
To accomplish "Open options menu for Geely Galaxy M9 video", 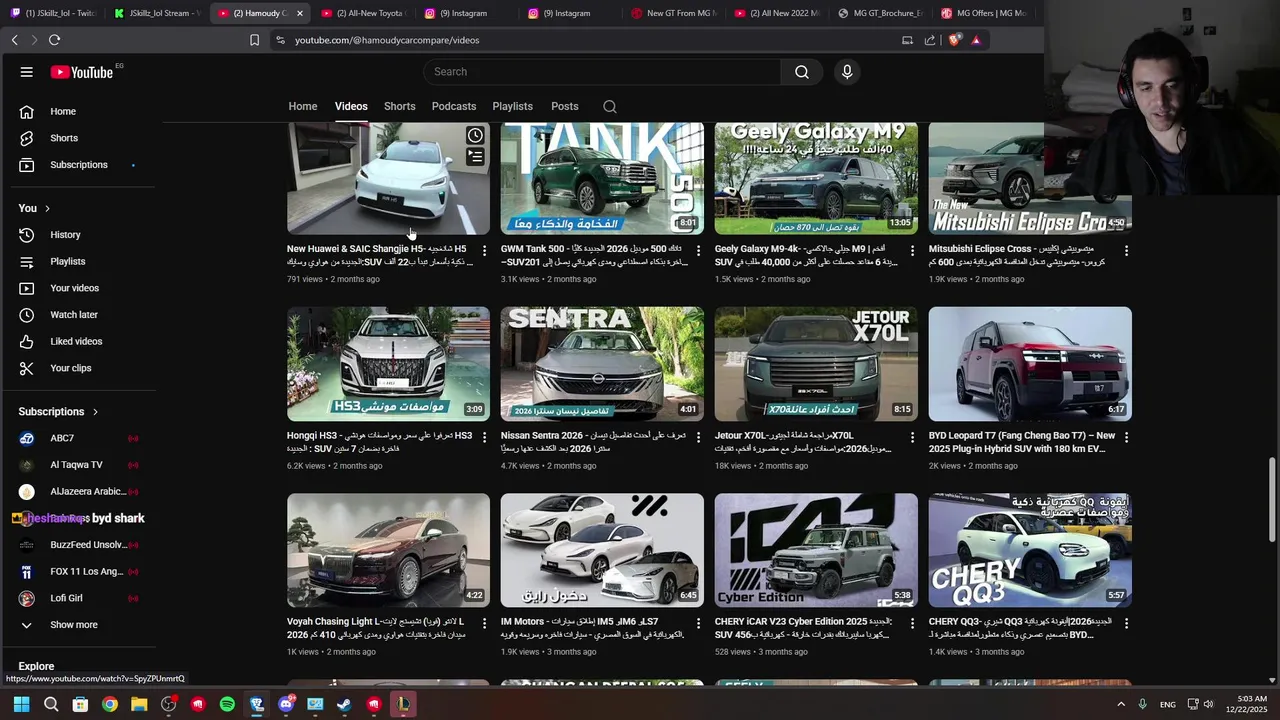I will tap(913, 251).
